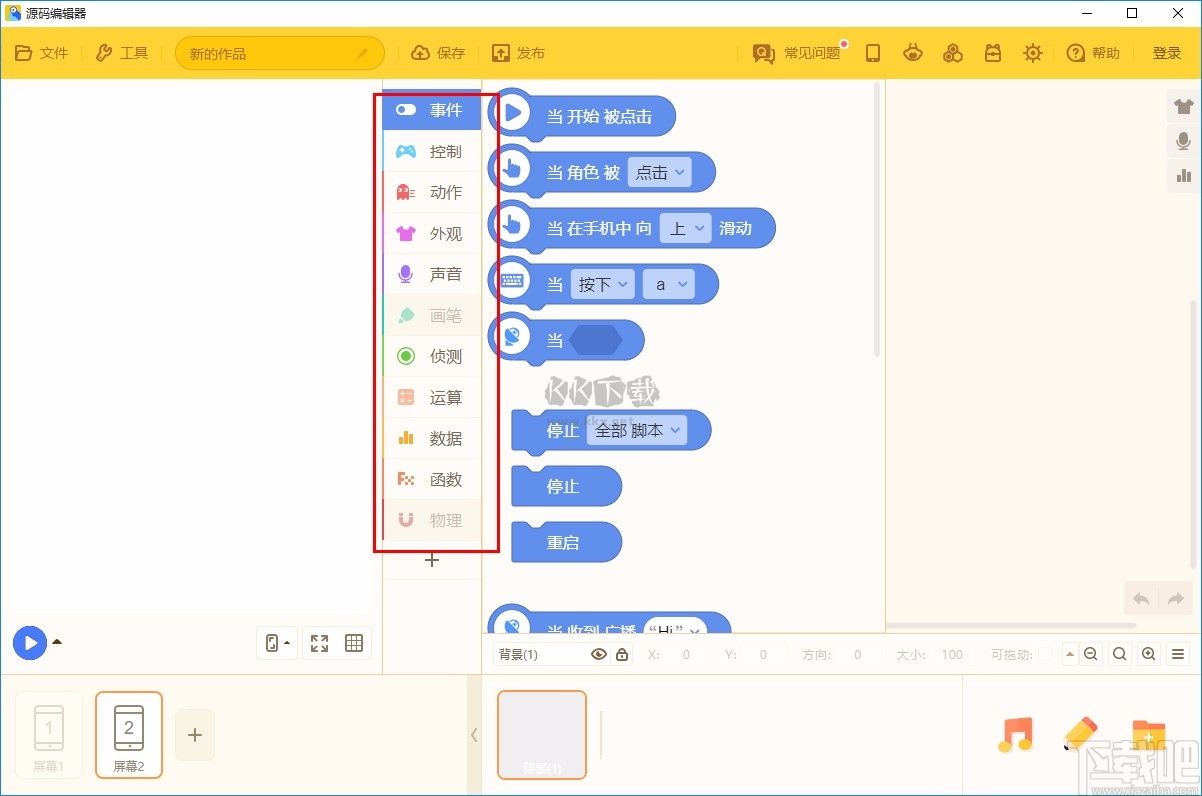Add a backdrop with the folder-plus icon

tap(1148, 735)
